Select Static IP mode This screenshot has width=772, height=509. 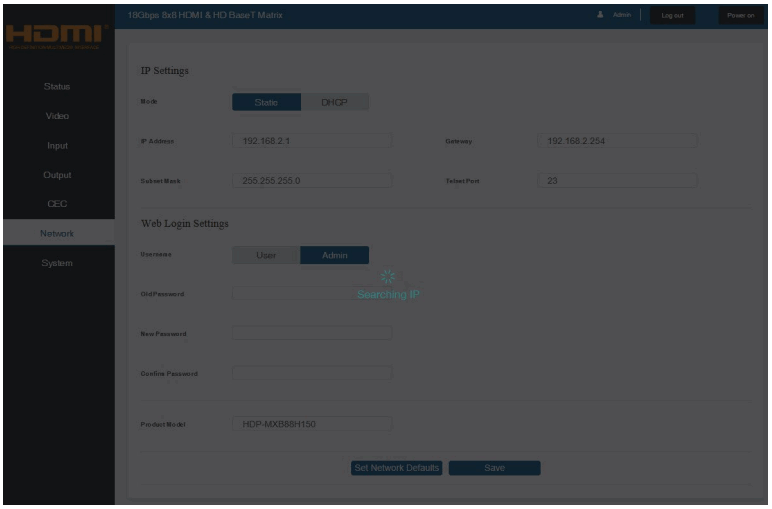point(266,102)
